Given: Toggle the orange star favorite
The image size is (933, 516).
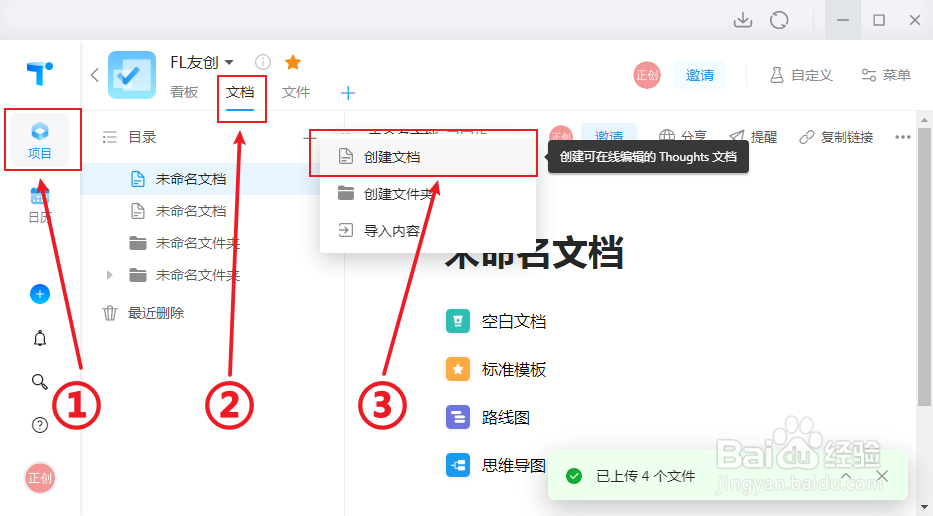Looking at the screenshot, I should (x=293, y=62).
